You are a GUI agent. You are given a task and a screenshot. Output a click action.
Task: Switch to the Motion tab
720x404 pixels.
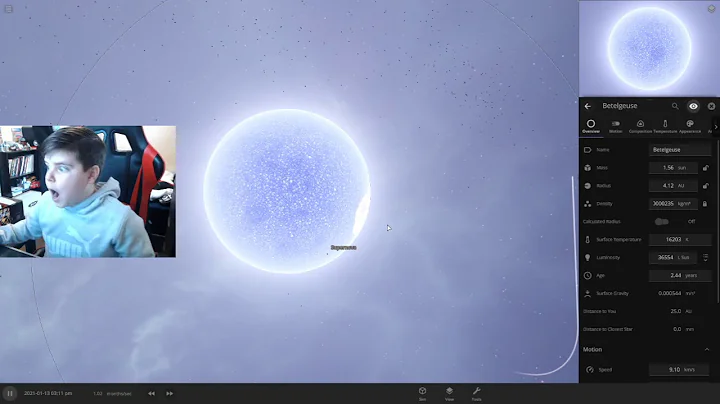coord(615,126)
